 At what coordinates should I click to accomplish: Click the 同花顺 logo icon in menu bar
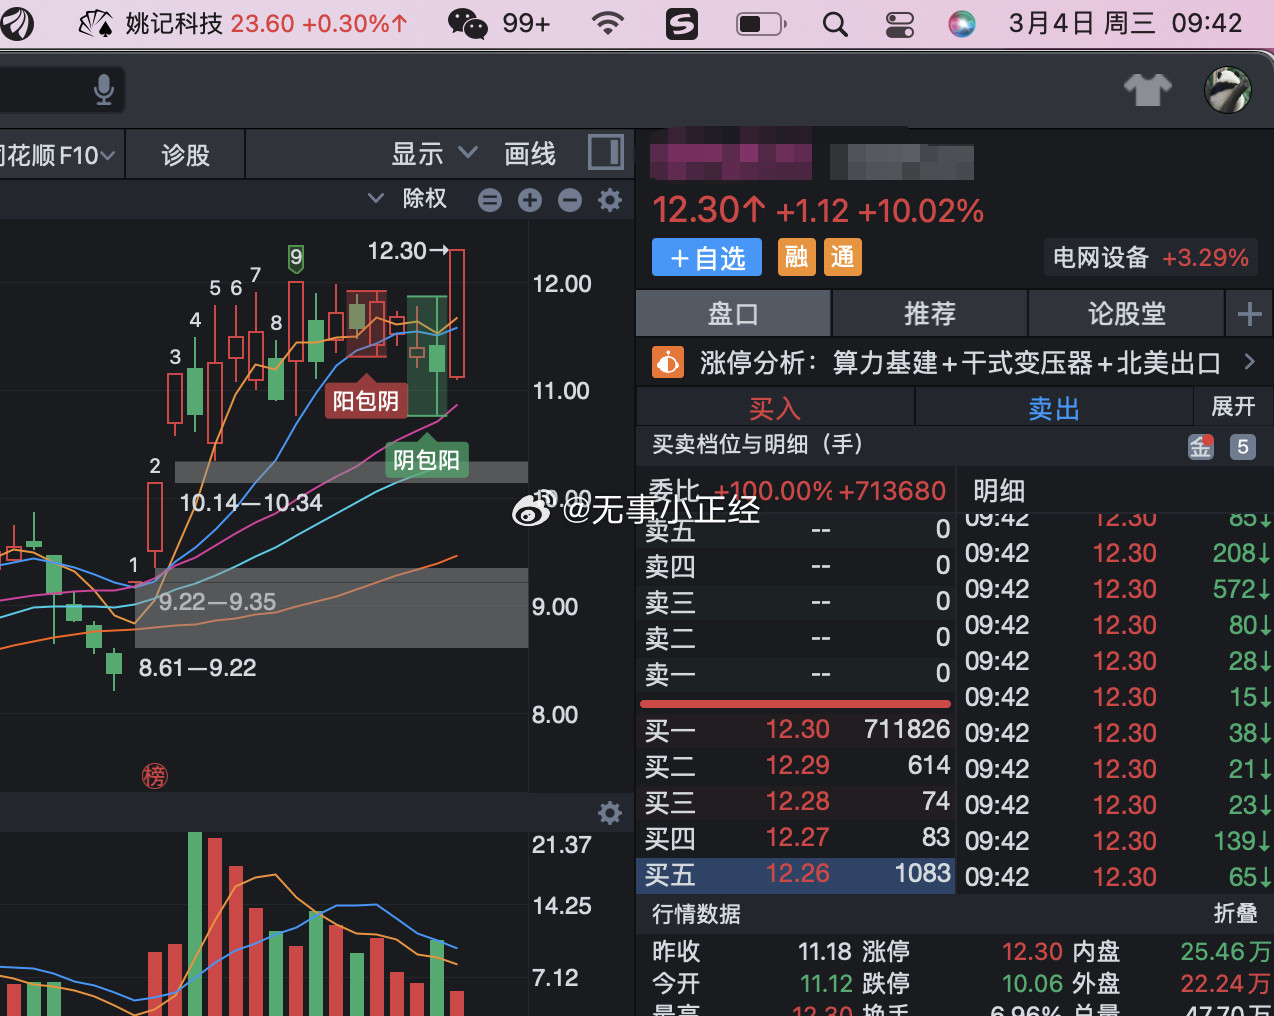[x=15, y=23]
